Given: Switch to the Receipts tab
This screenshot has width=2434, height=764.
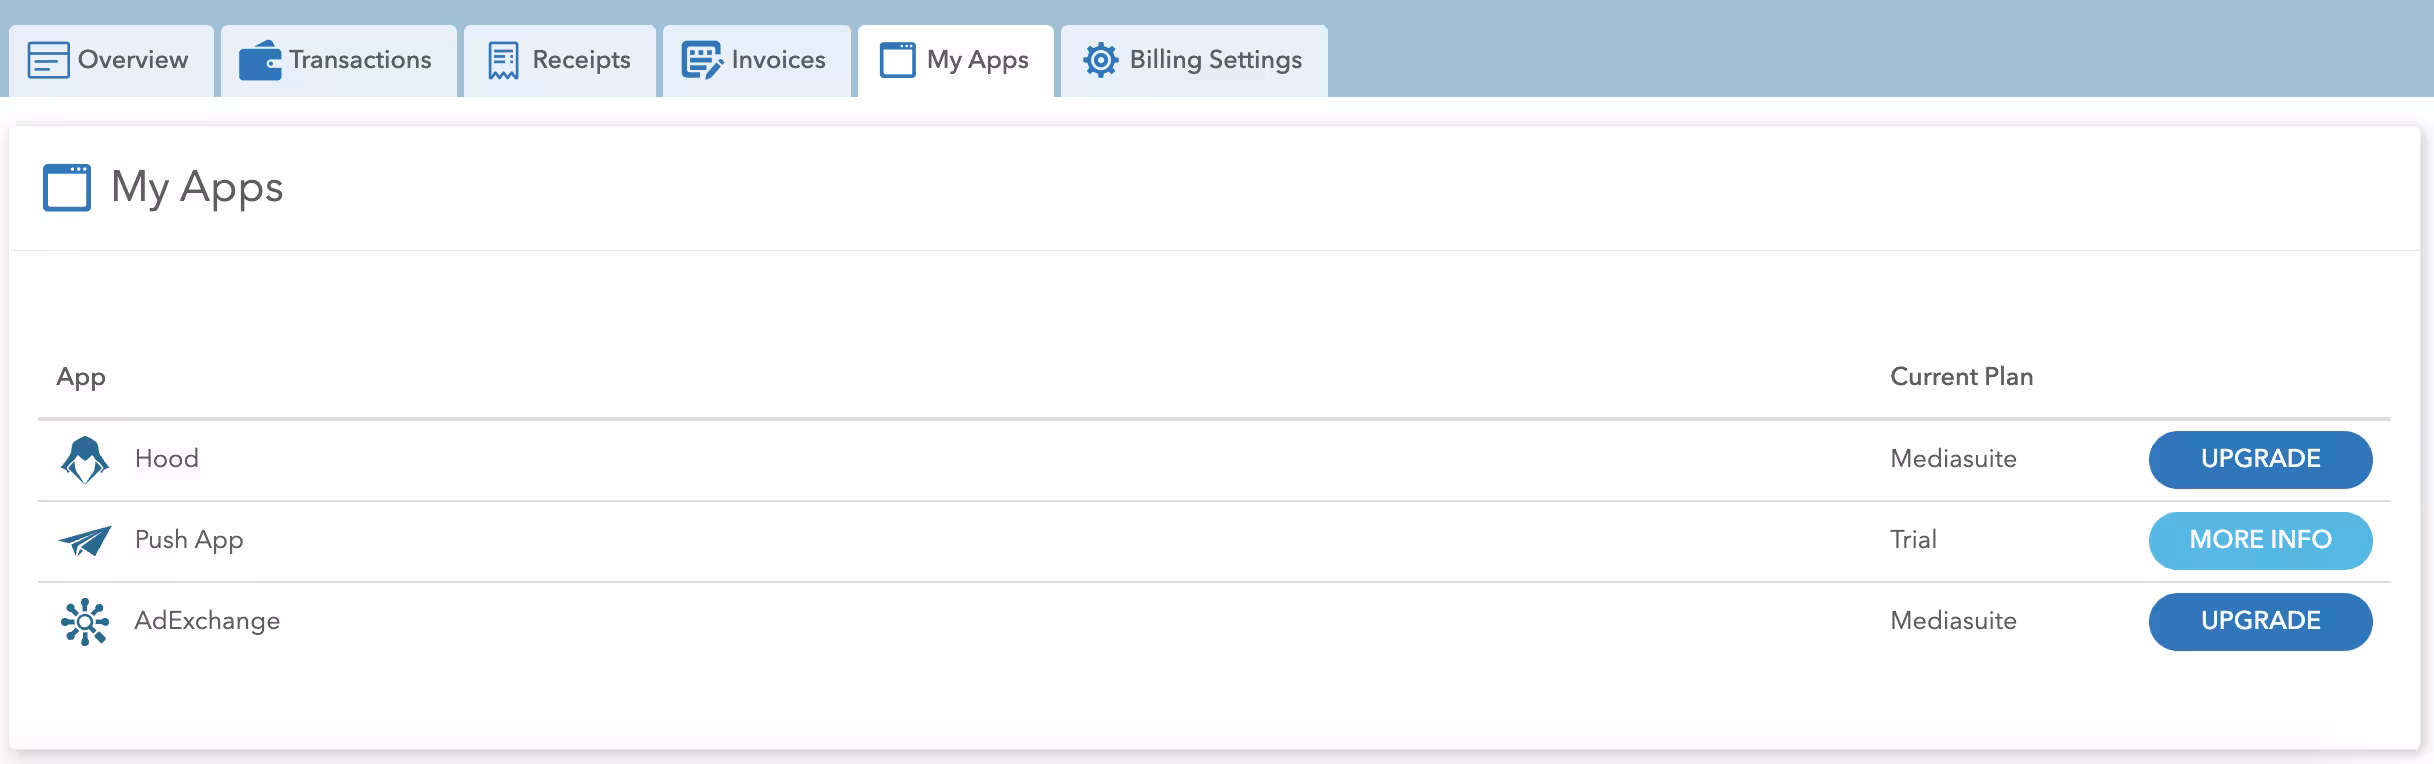Looking at the screenshot, I should (560, 60).
